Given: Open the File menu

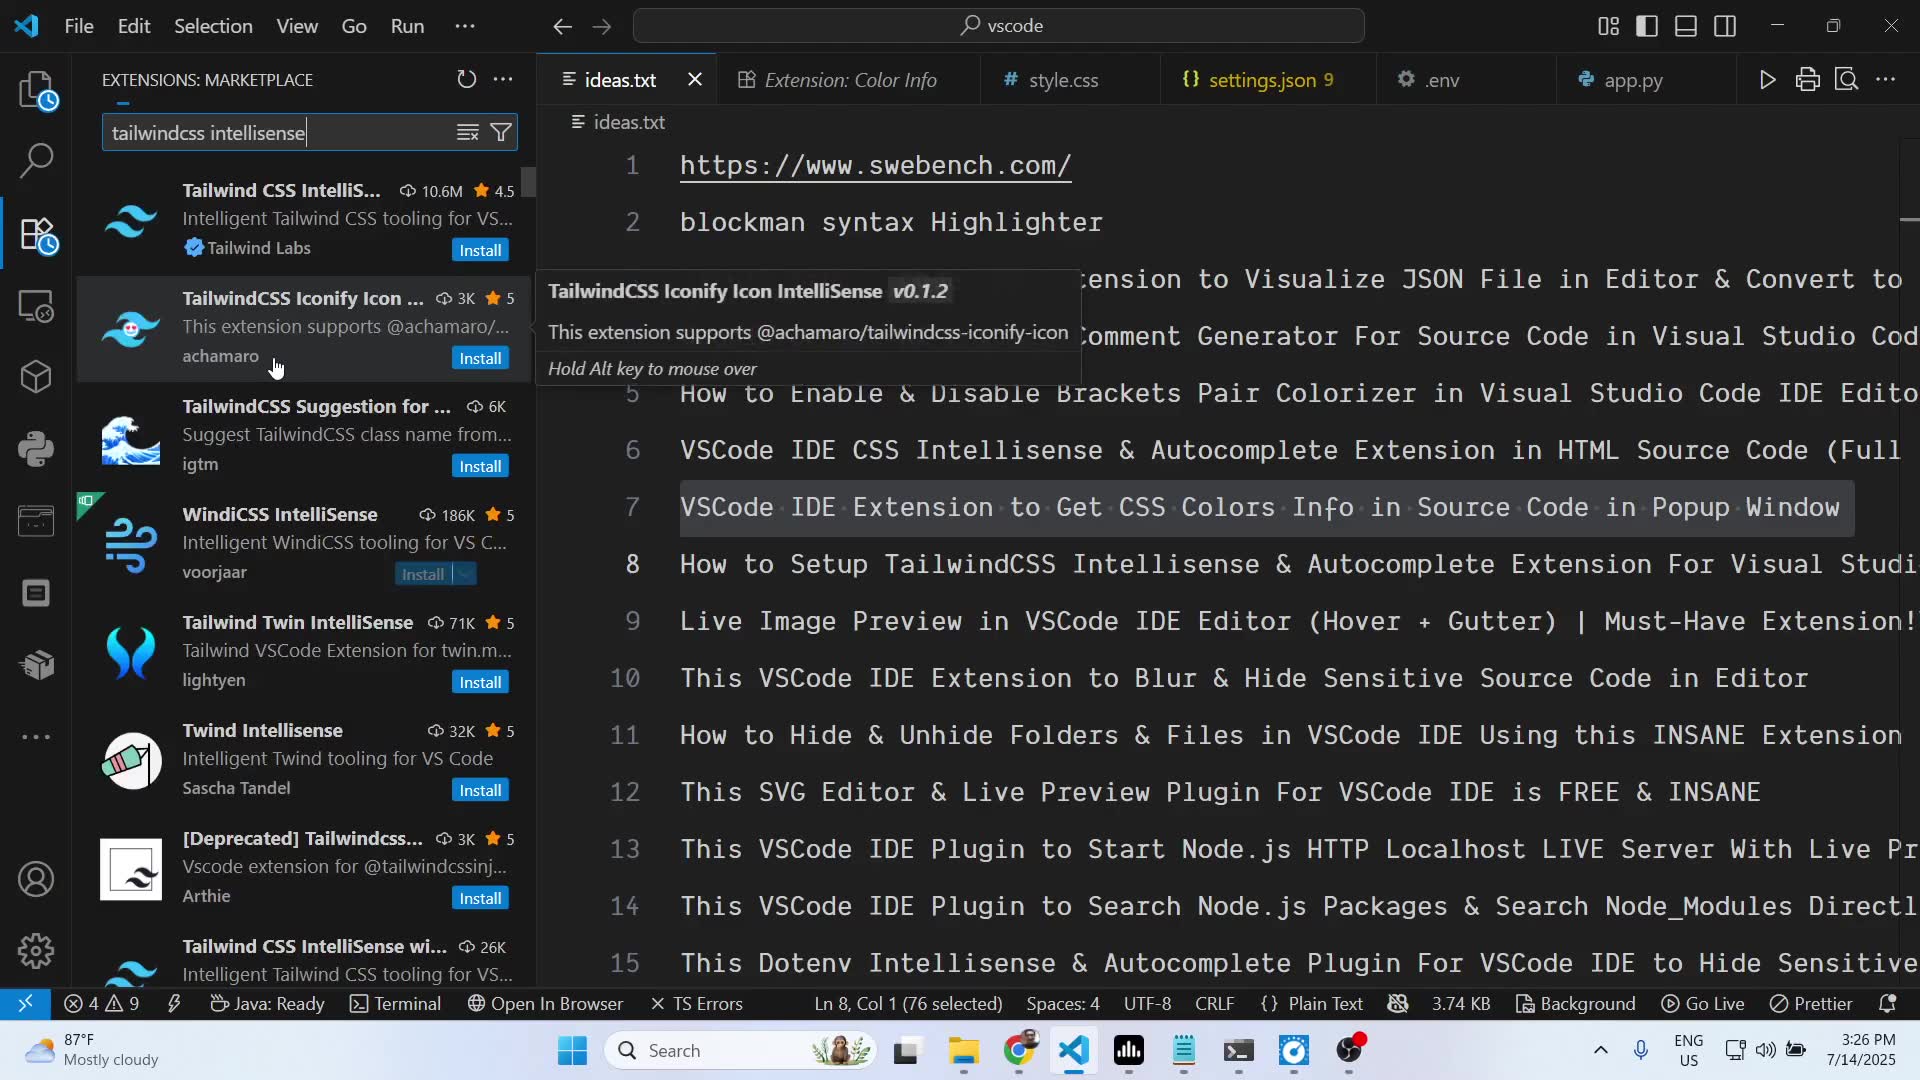Looking at the screenshot, I should pos(79,26).
